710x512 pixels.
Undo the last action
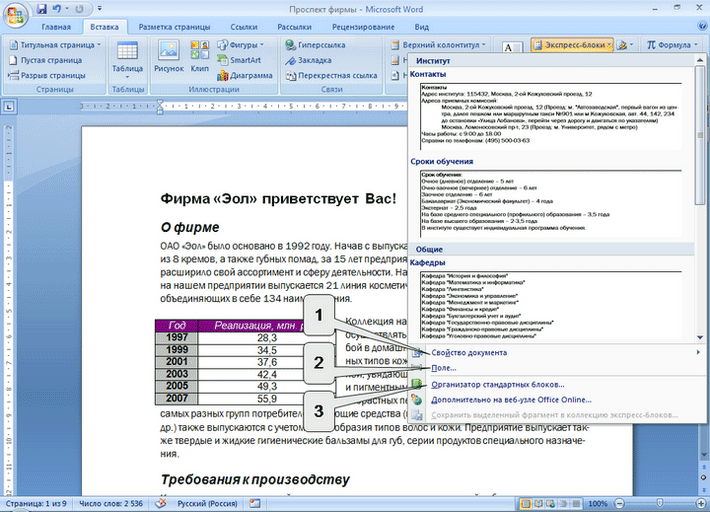coord(57,9)
